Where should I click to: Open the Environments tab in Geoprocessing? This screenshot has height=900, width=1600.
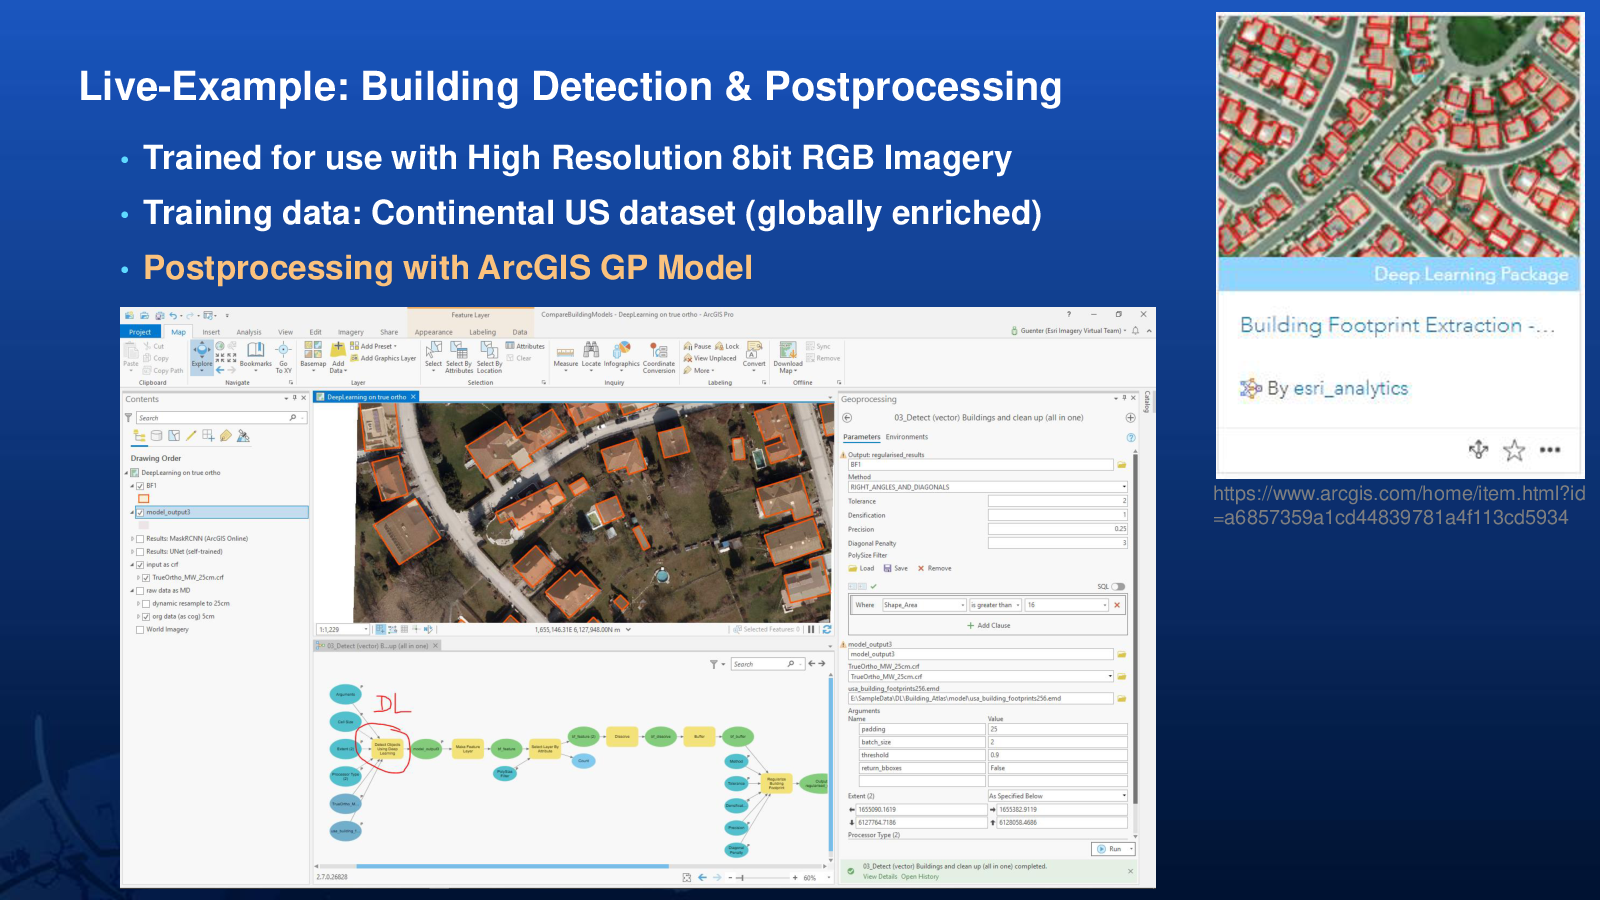click(x=906, y=437)
